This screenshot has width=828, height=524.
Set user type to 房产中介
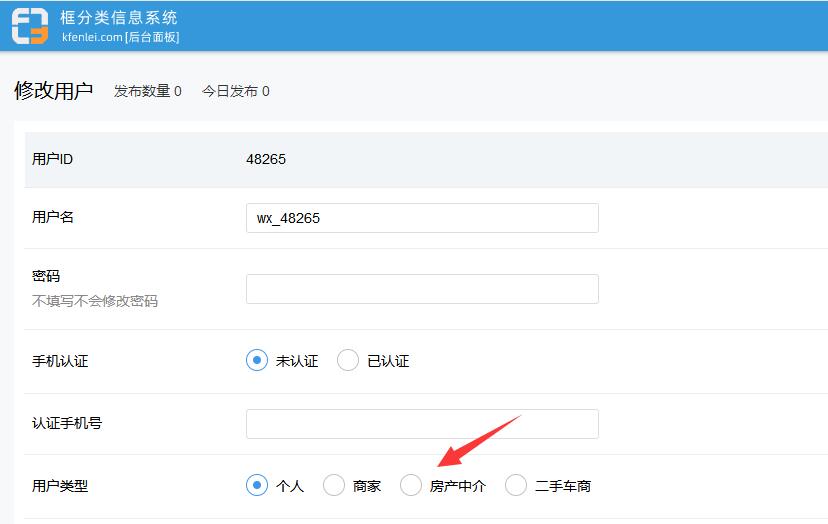coord(411,486)
